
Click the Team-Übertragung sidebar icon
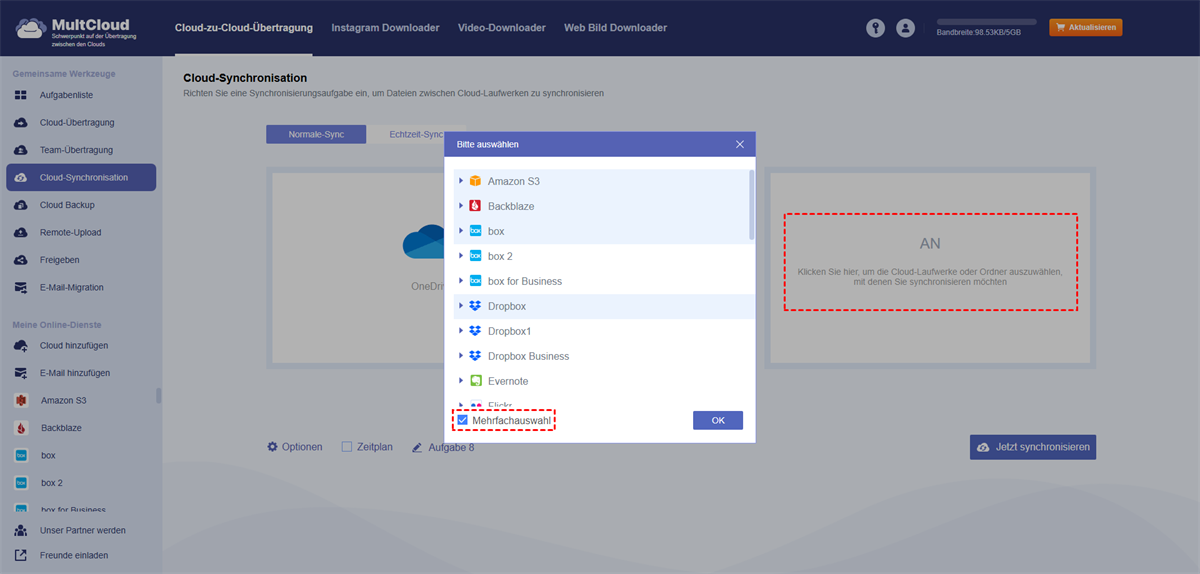coord(20,150)
